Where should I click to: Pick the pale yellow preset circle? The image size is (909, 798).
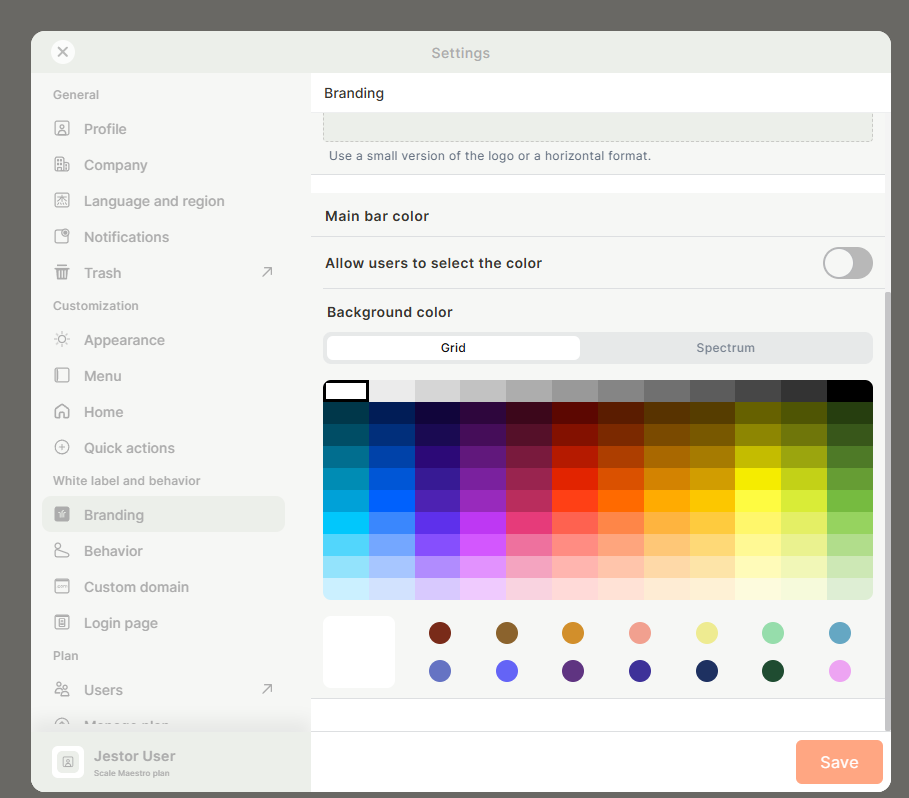point(707,633)
